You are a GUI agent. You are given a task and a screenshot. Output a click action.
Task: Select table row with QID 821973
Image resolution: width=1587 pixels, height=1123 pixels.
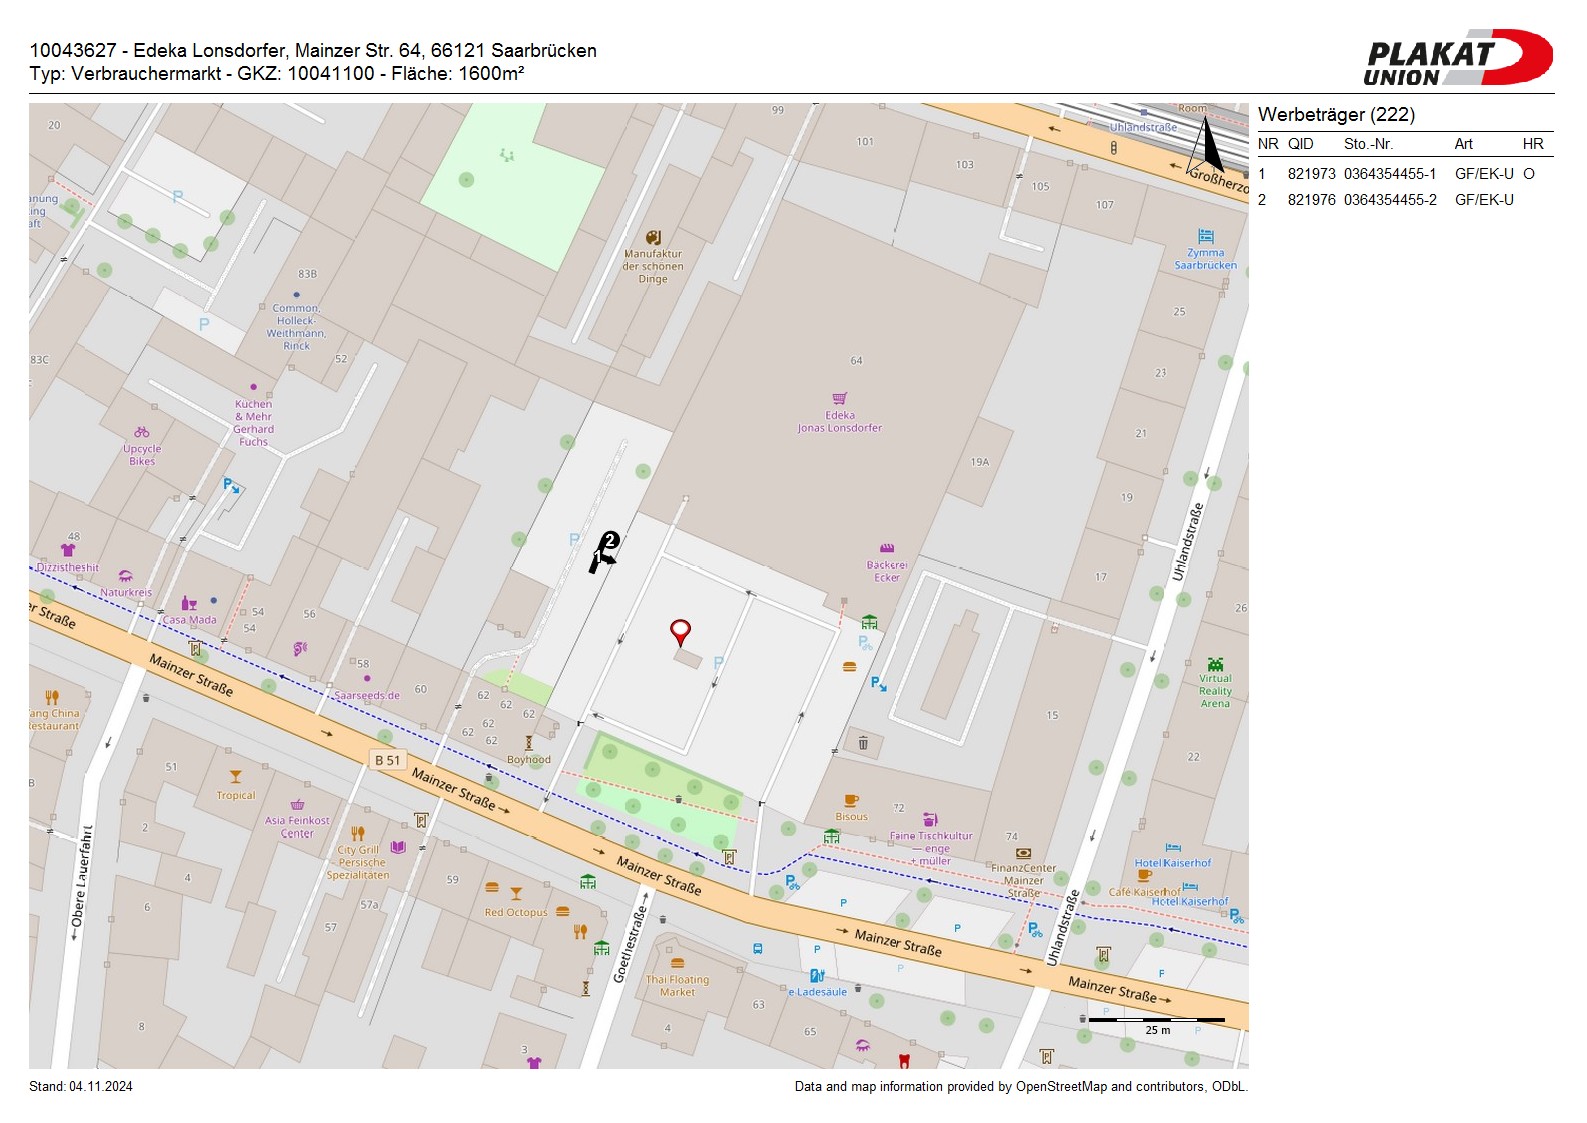point(1400,174)
